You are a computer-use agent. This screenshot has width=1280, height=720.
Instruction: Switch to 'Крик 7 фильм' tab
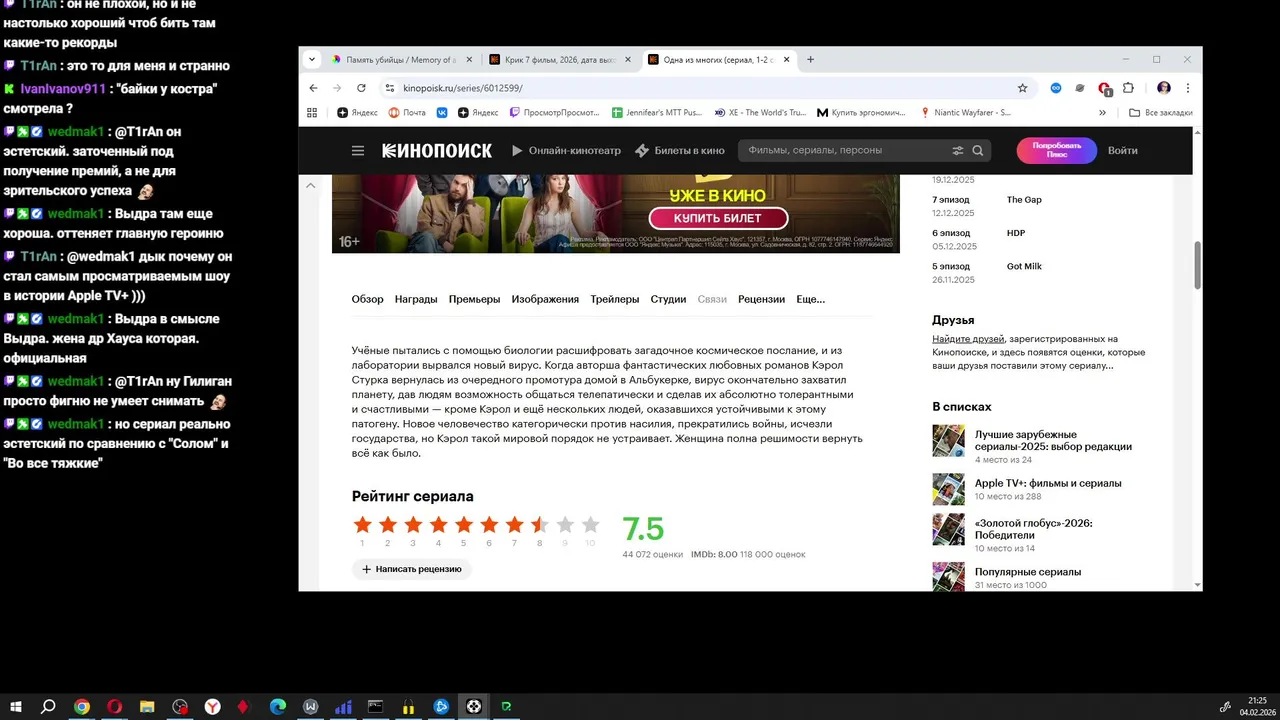click(x=560, y=60)
